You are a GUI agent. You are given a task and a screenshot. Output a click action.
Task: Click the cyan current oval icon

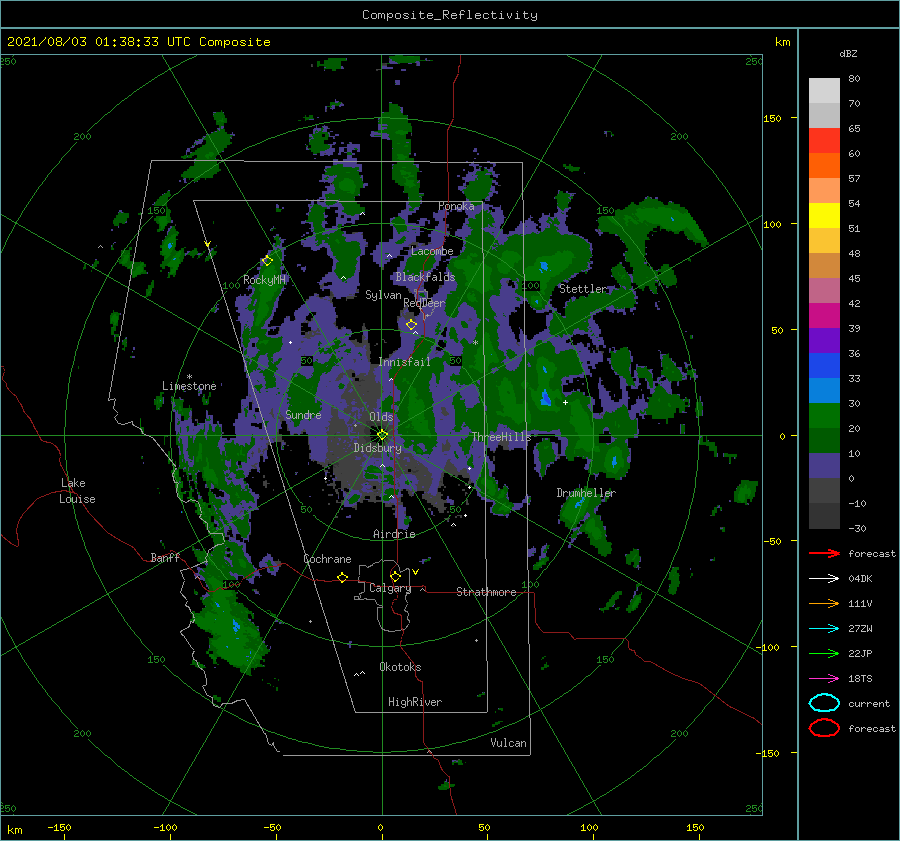(x=824, y=703)
